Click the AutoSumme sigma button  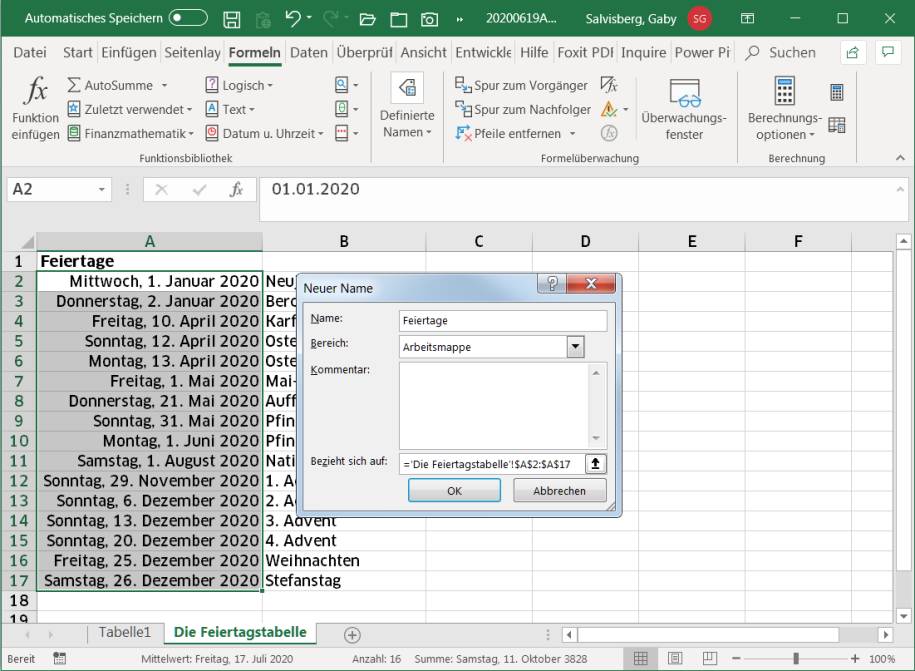110,85
